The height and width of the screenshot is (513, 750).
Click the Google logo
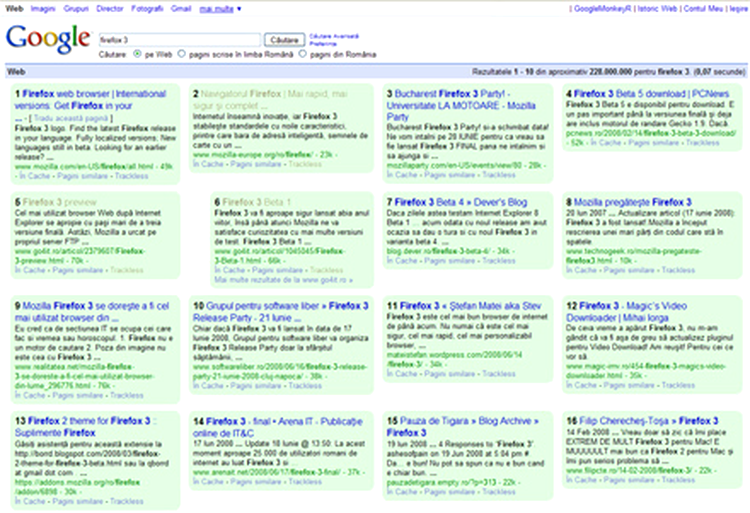click(x=48, y=39)
